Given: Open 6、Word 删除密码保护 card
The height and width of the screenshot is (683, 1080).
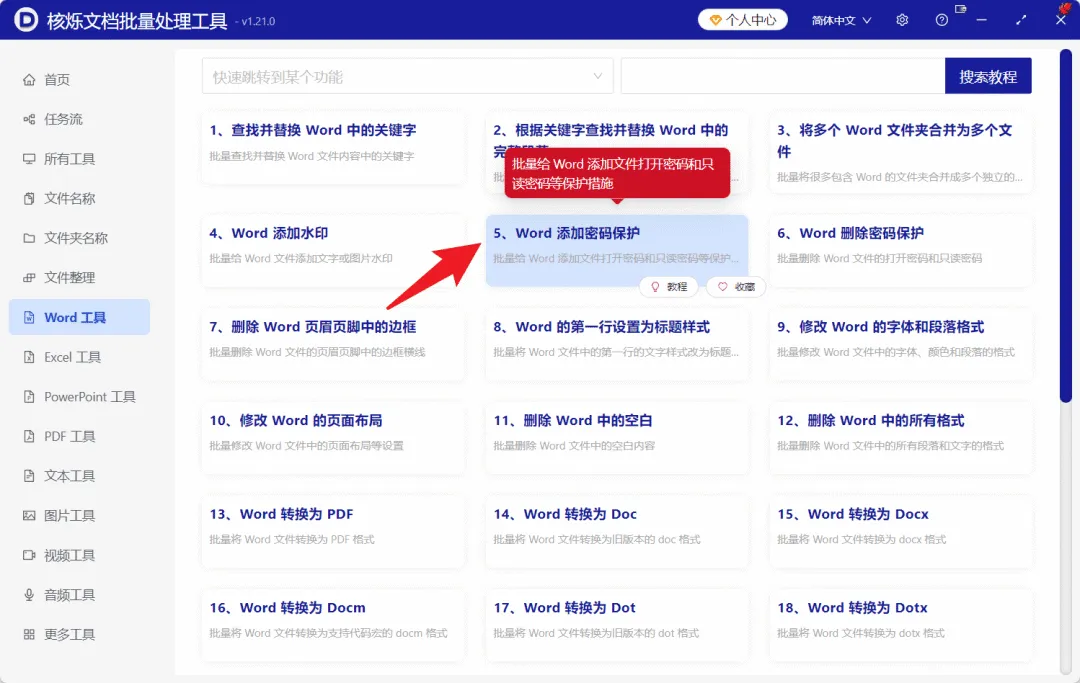Looking at the screenshot, I should (x=901, y=250).
